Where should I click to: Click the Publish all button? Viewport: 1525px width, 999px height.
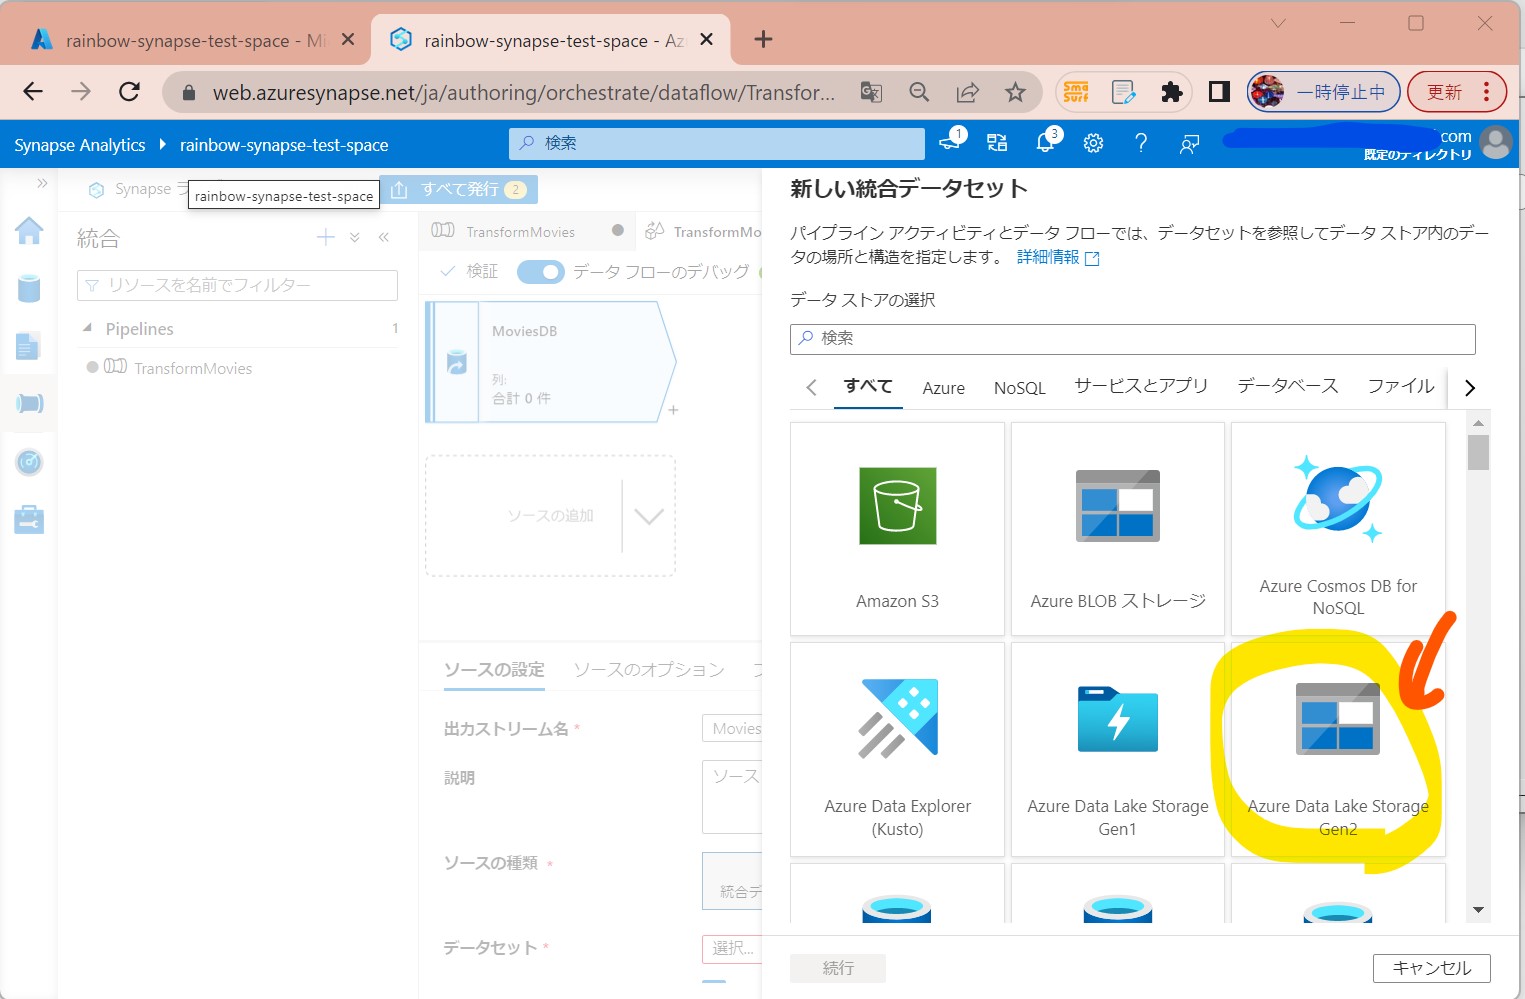click(x=459, y=189)
